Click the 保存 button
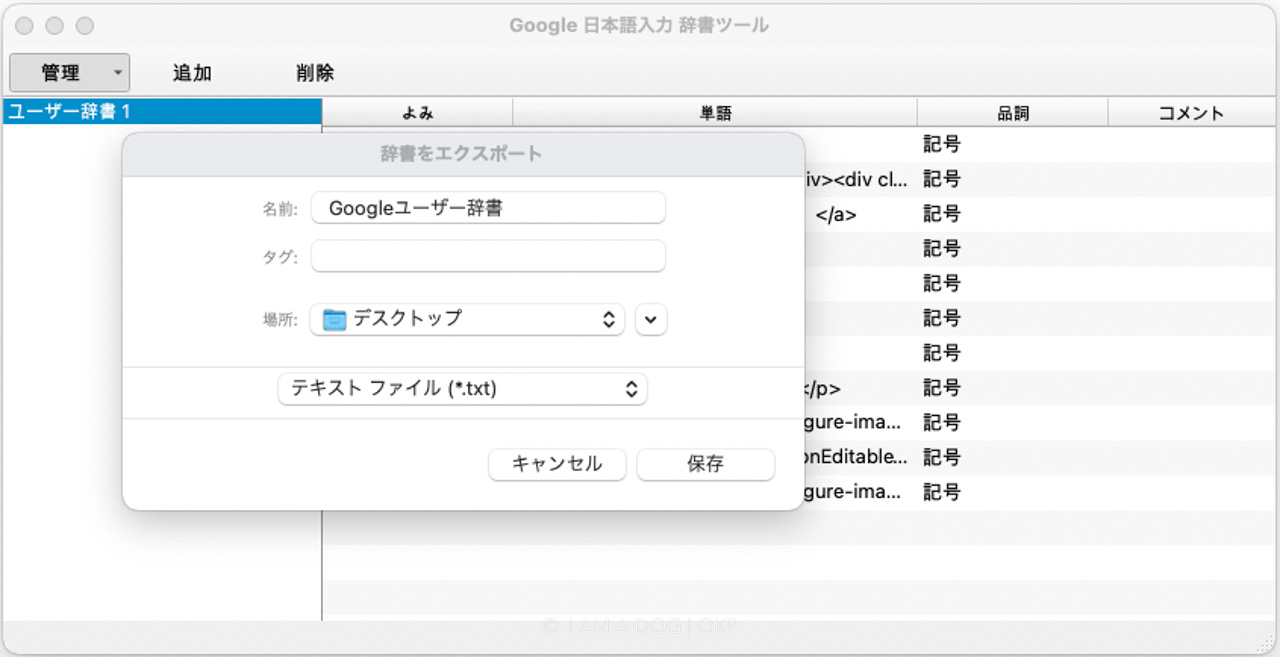Screen dimensions: 1280x657 pos(705,464)
